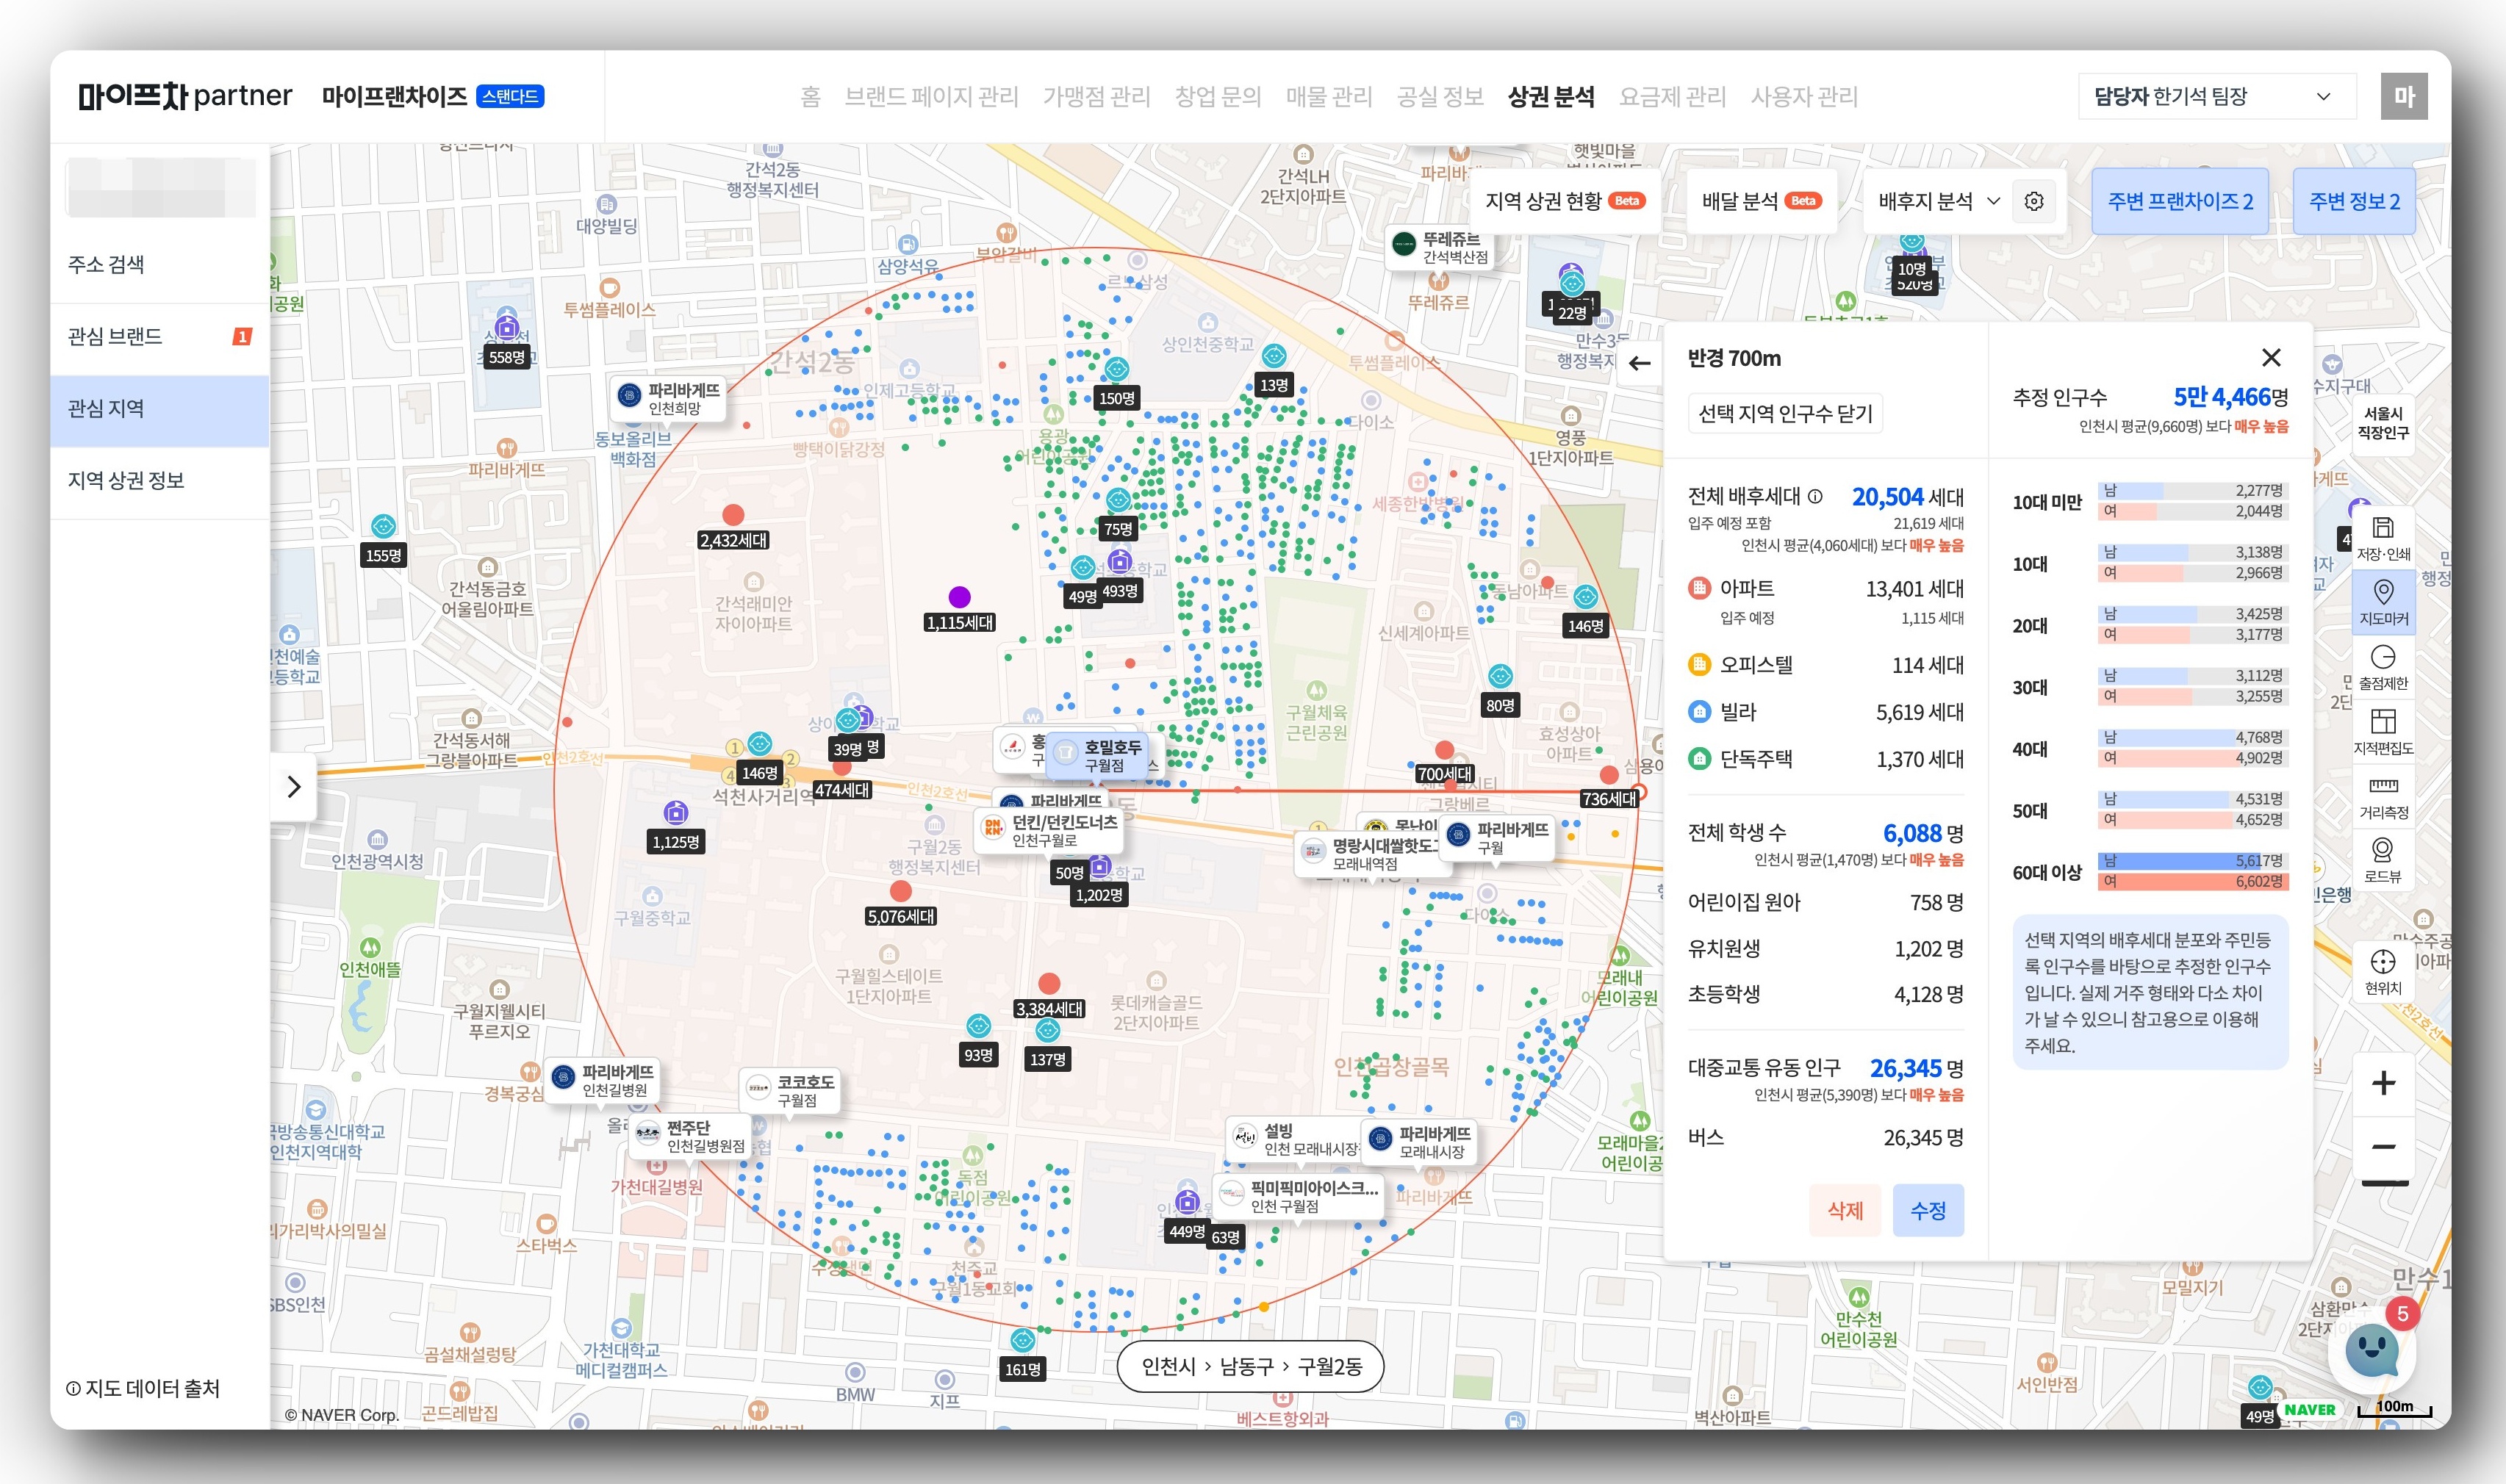Open 브랜드 페이지 관리 menu
This screenshot has height=1484, width=2506.
click(x=931, y=96)
